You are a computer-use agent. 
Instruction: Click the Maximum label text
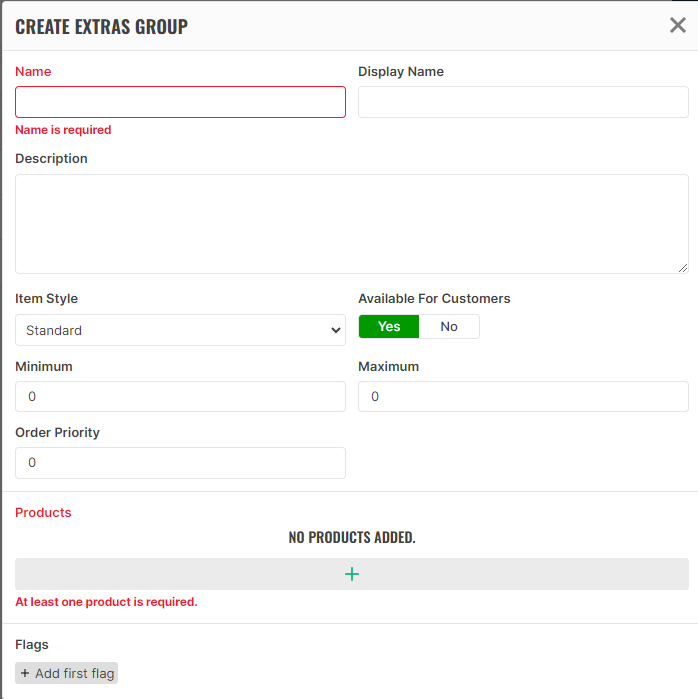click(x=388, y=367)
